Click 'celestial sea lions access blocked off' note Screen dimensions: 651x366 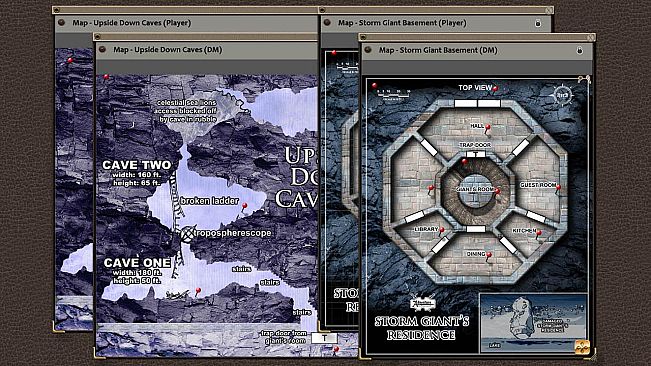tap(186, 111)
